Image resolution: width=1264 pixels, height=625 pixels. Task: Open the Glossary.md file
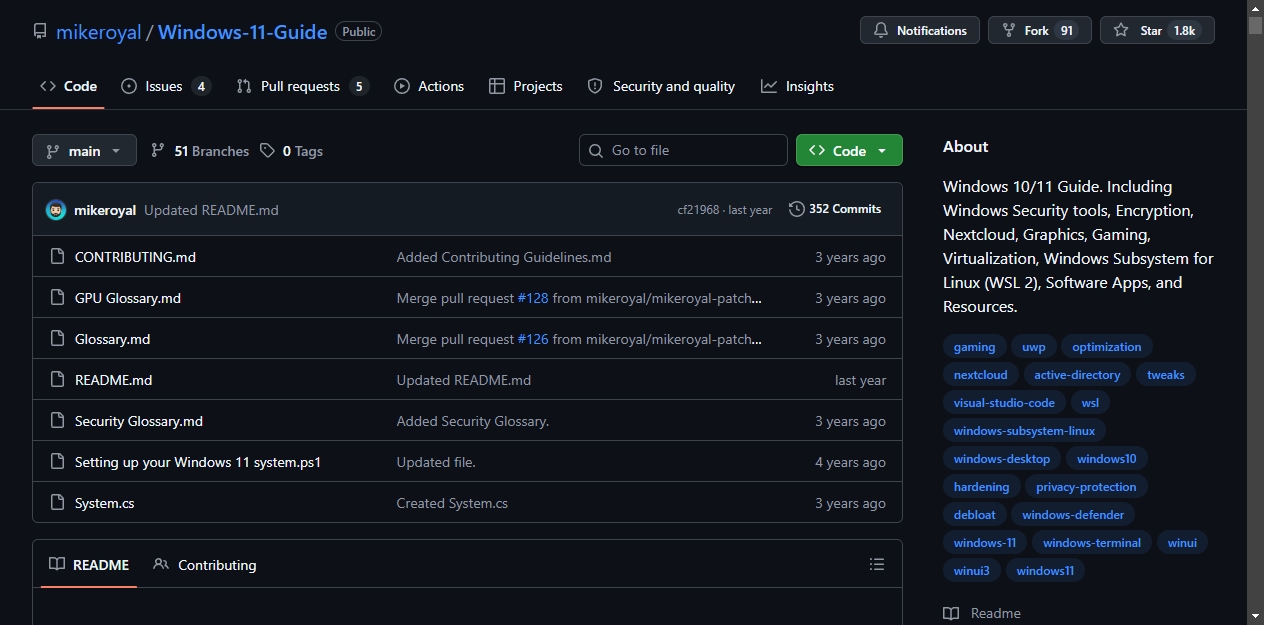[112, 339]
